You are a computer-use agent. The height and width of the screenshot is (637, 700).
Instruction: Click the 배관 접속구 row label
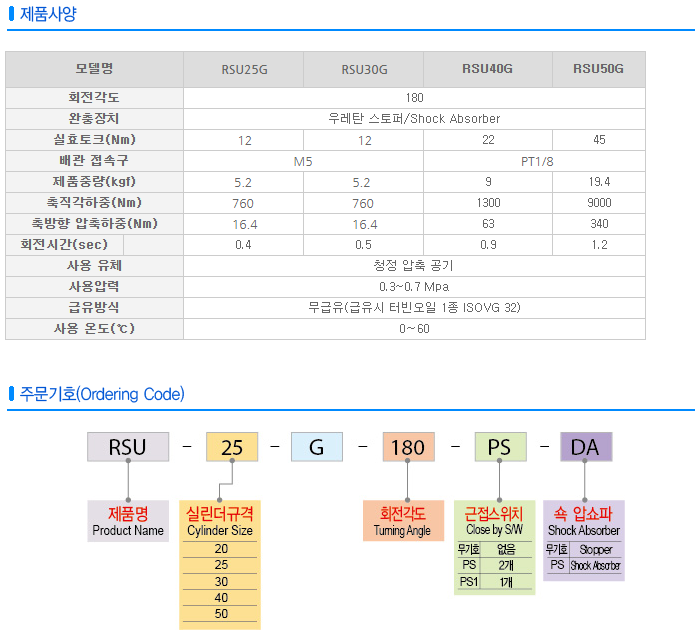[94, 160]
